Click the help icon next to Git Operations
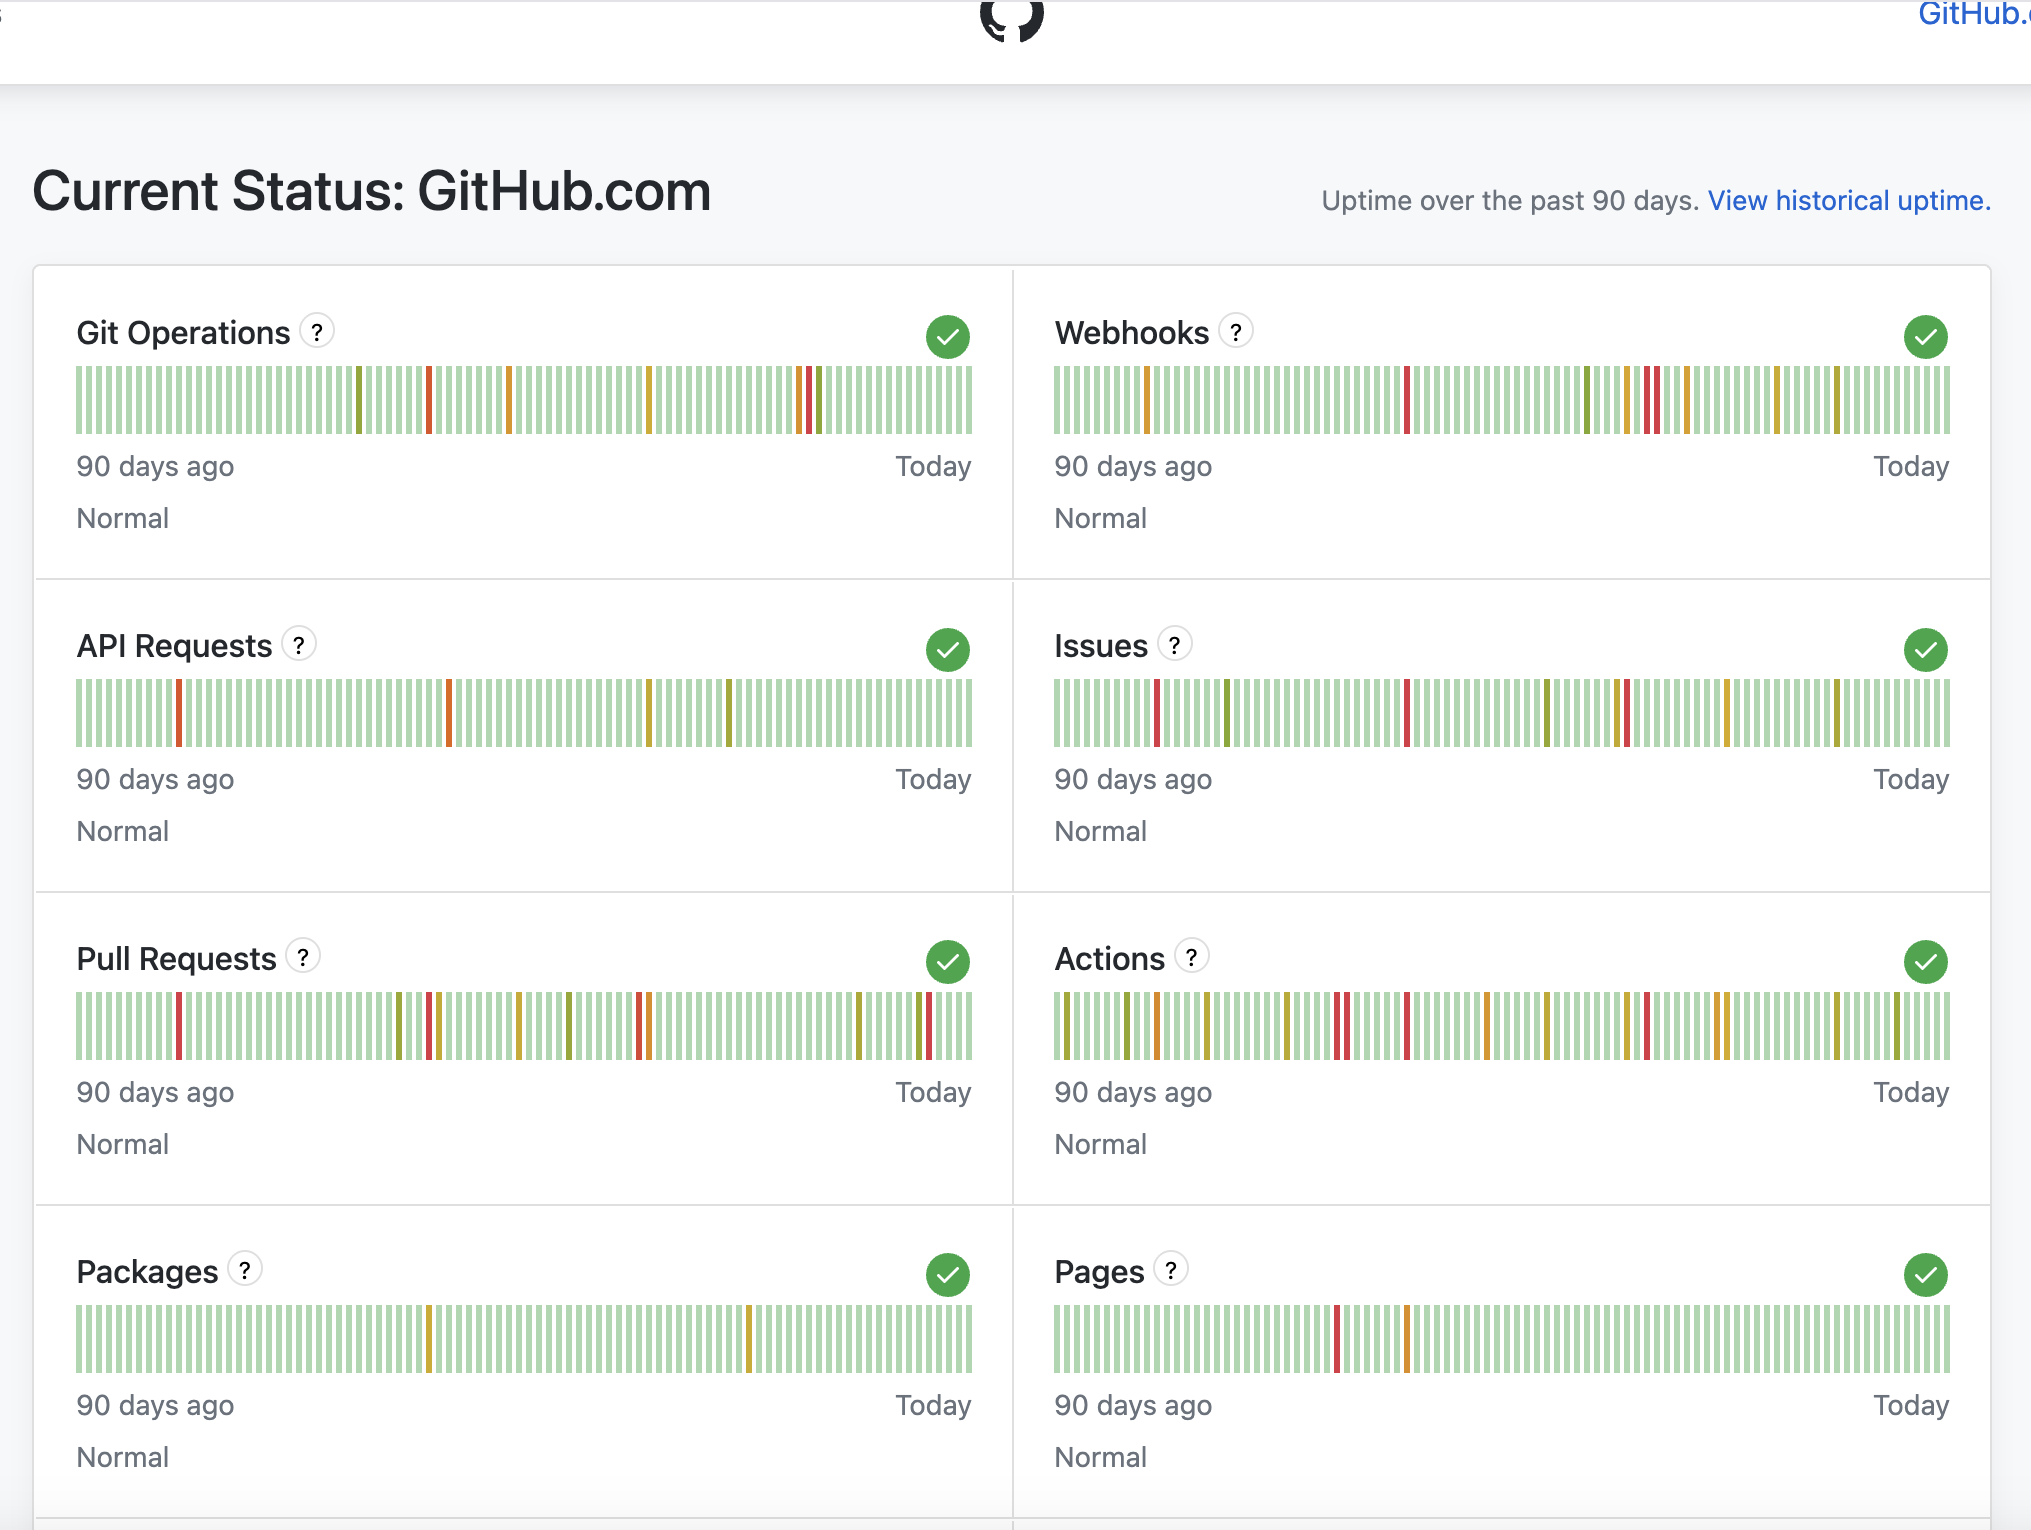 (x=317, y=331)
